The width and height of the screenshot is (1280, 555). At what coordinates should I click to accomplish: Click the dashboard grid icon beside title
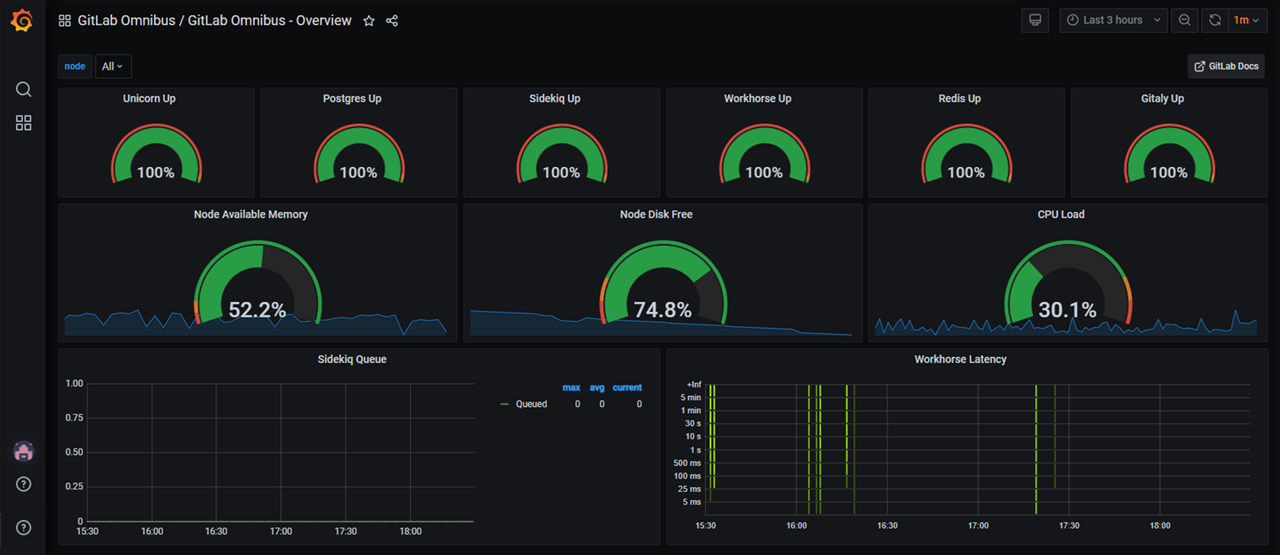pos(65,20)
